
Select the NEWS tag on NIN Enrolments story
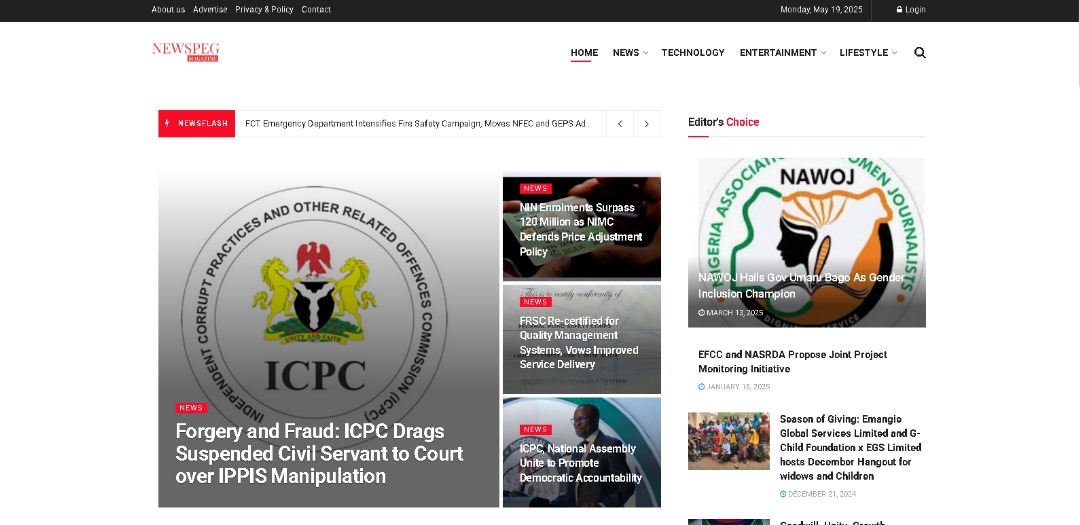click(535, 188)
